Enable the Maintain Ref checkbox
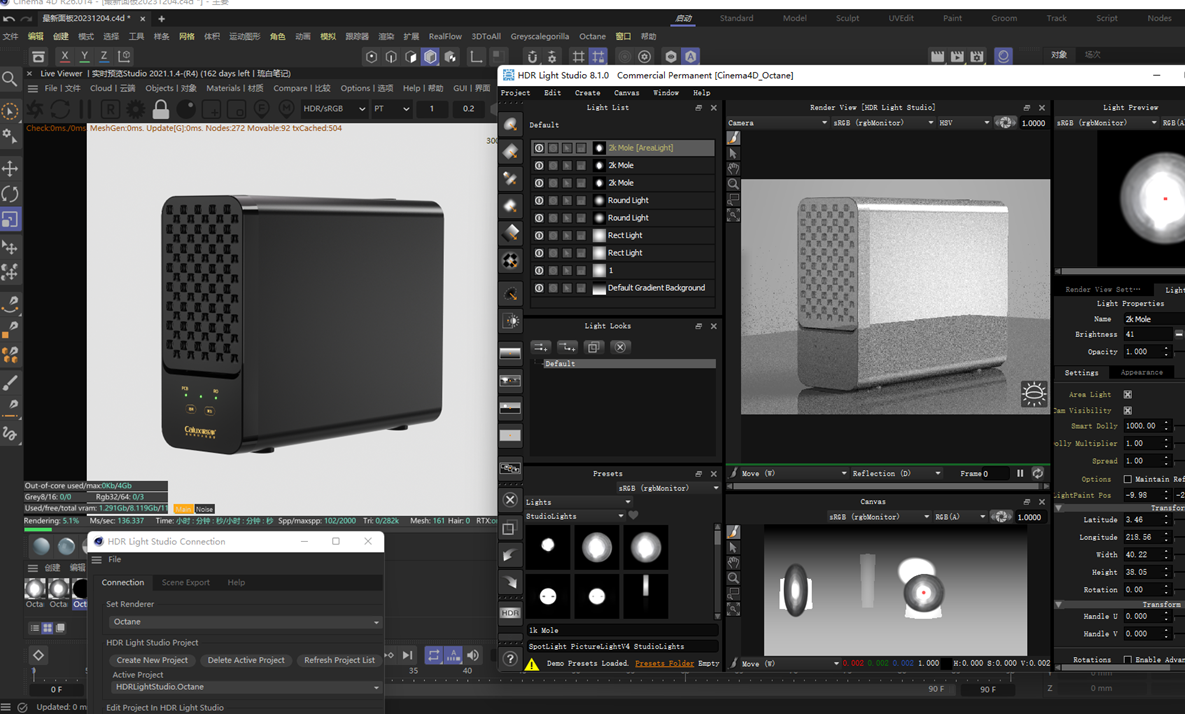This screenshot has width=1185, height=714. (x=1128, y=479)
